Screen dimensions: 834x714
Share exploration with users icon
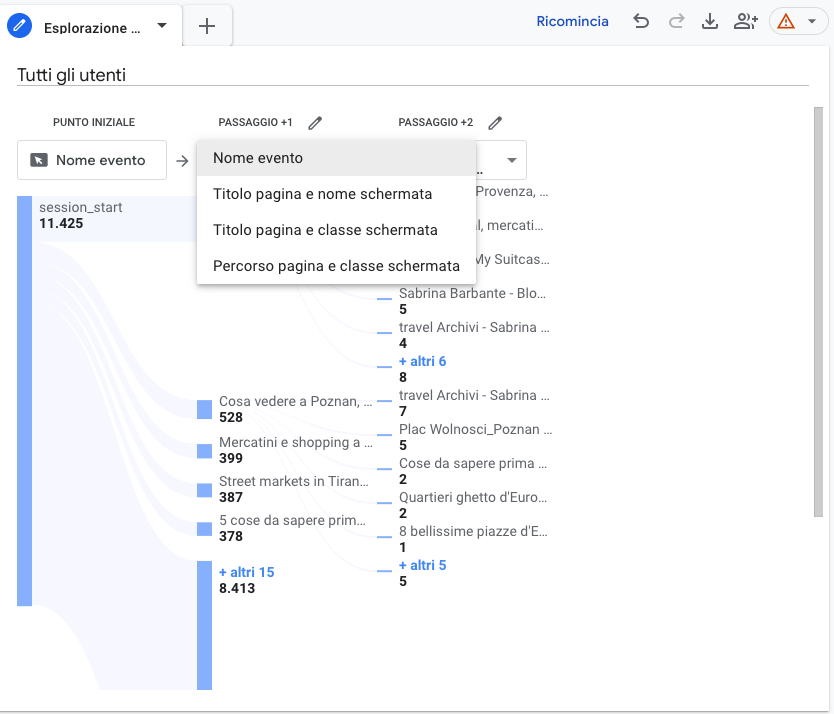(x=745, y=22)
